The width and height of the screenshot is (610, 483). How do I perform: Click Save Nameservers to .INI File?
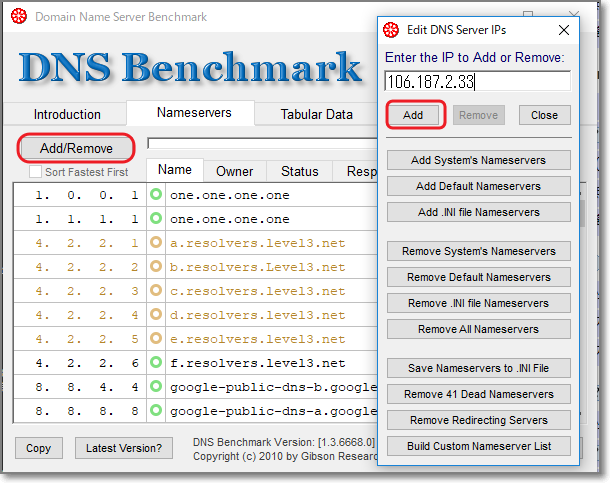[478, 368]
